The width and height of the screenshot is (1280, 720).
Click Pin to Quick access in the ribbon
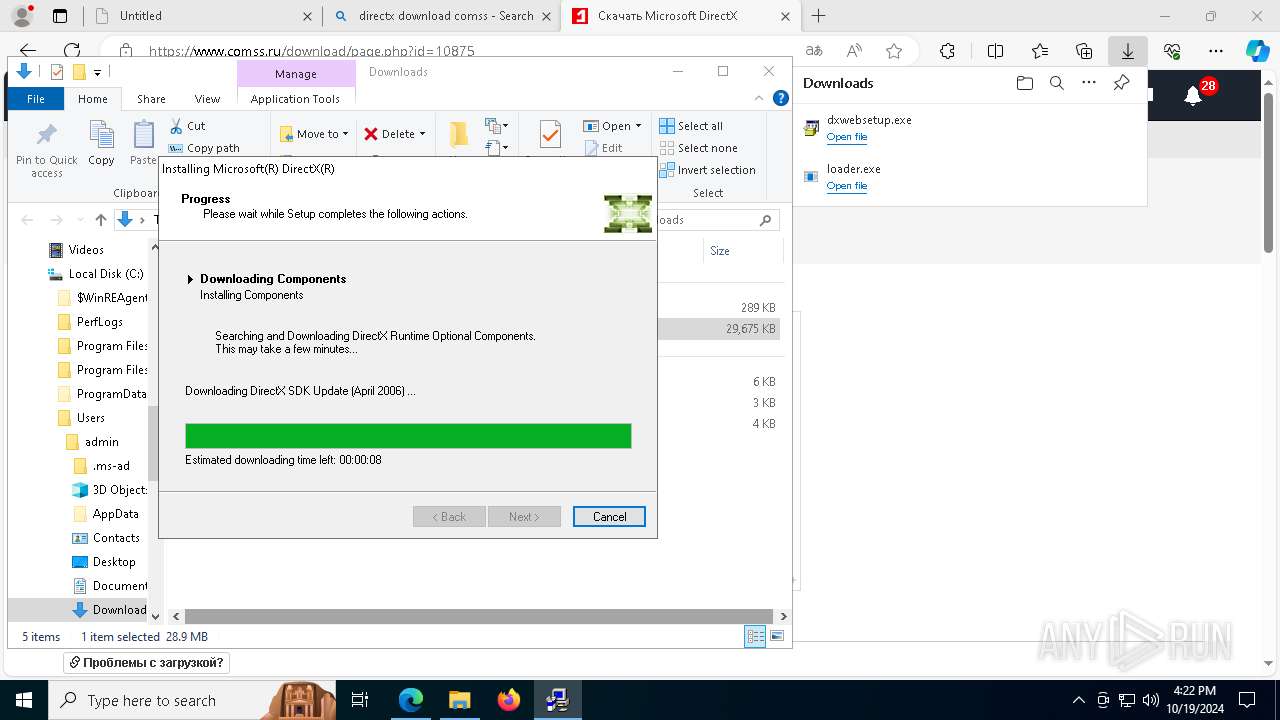tap(46, 151)
